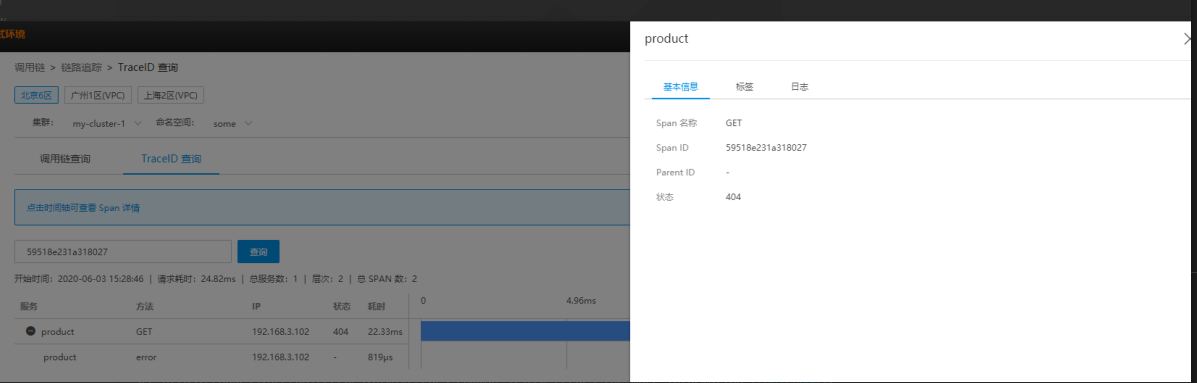Switch to the 标签 tab
Image resolution: width=1197 pixels, height=383 pixels.
[x=744, y=87]
